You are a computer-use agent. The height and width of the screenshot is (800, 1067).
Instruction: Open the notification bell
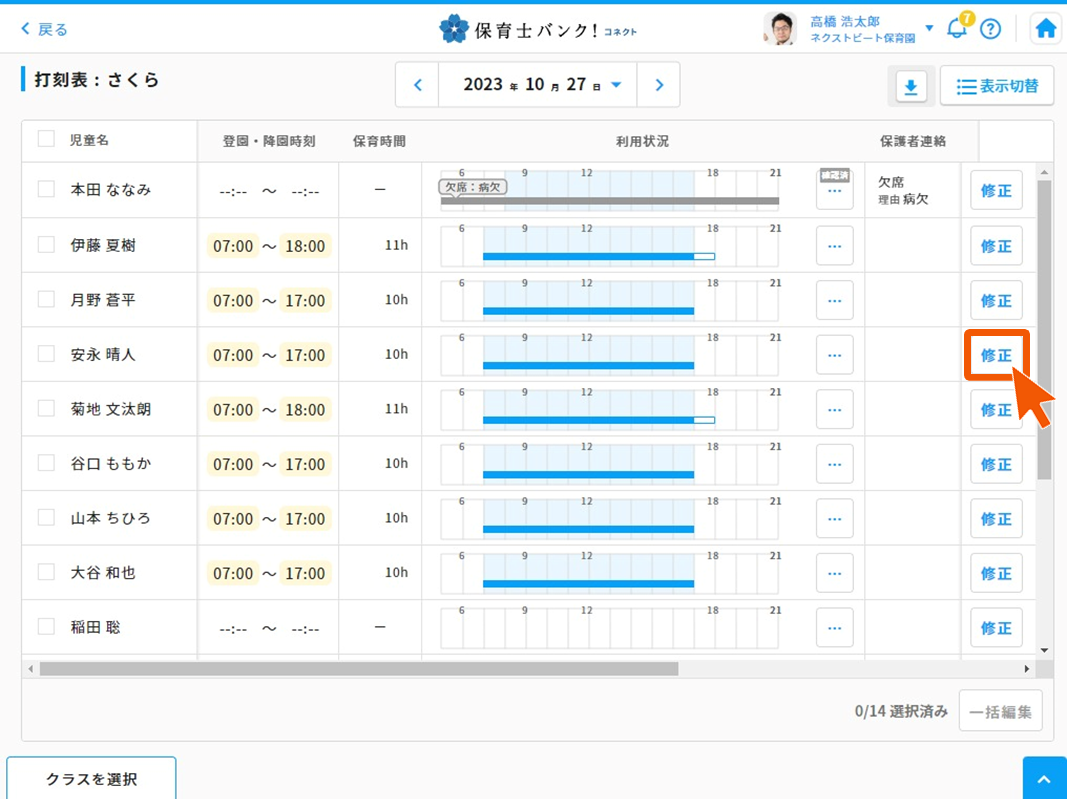[957, 28]
